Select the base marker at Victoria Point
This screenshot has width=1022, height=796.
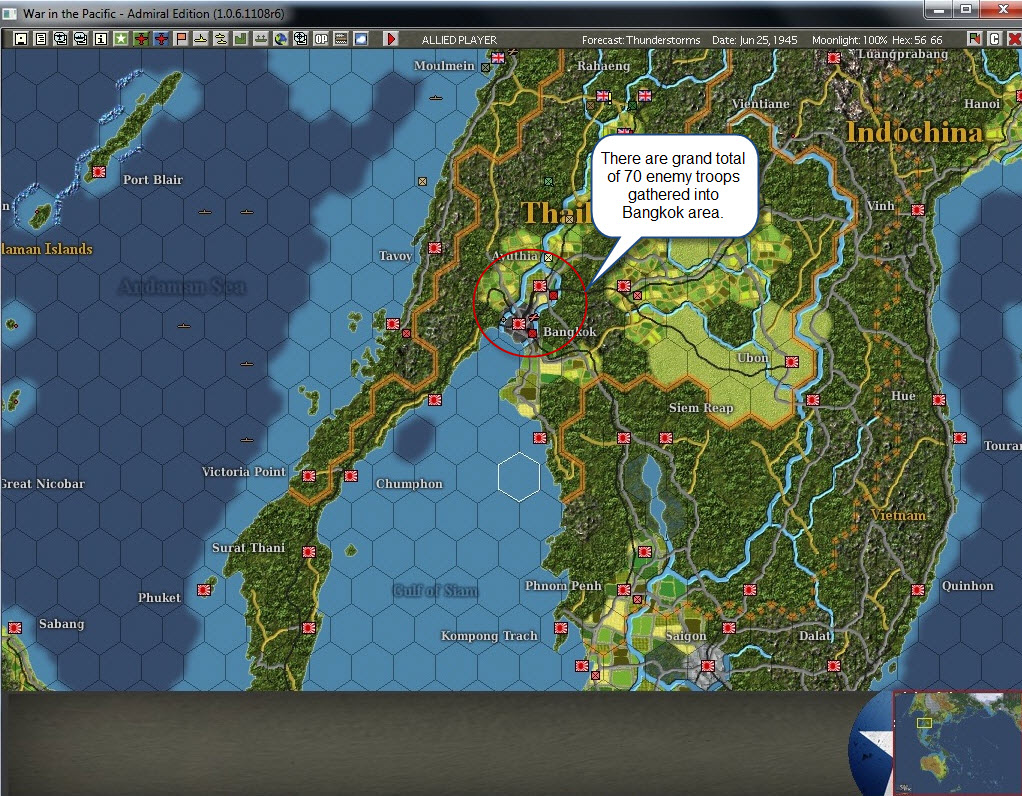pyautogui.click(x=309, y=476)
